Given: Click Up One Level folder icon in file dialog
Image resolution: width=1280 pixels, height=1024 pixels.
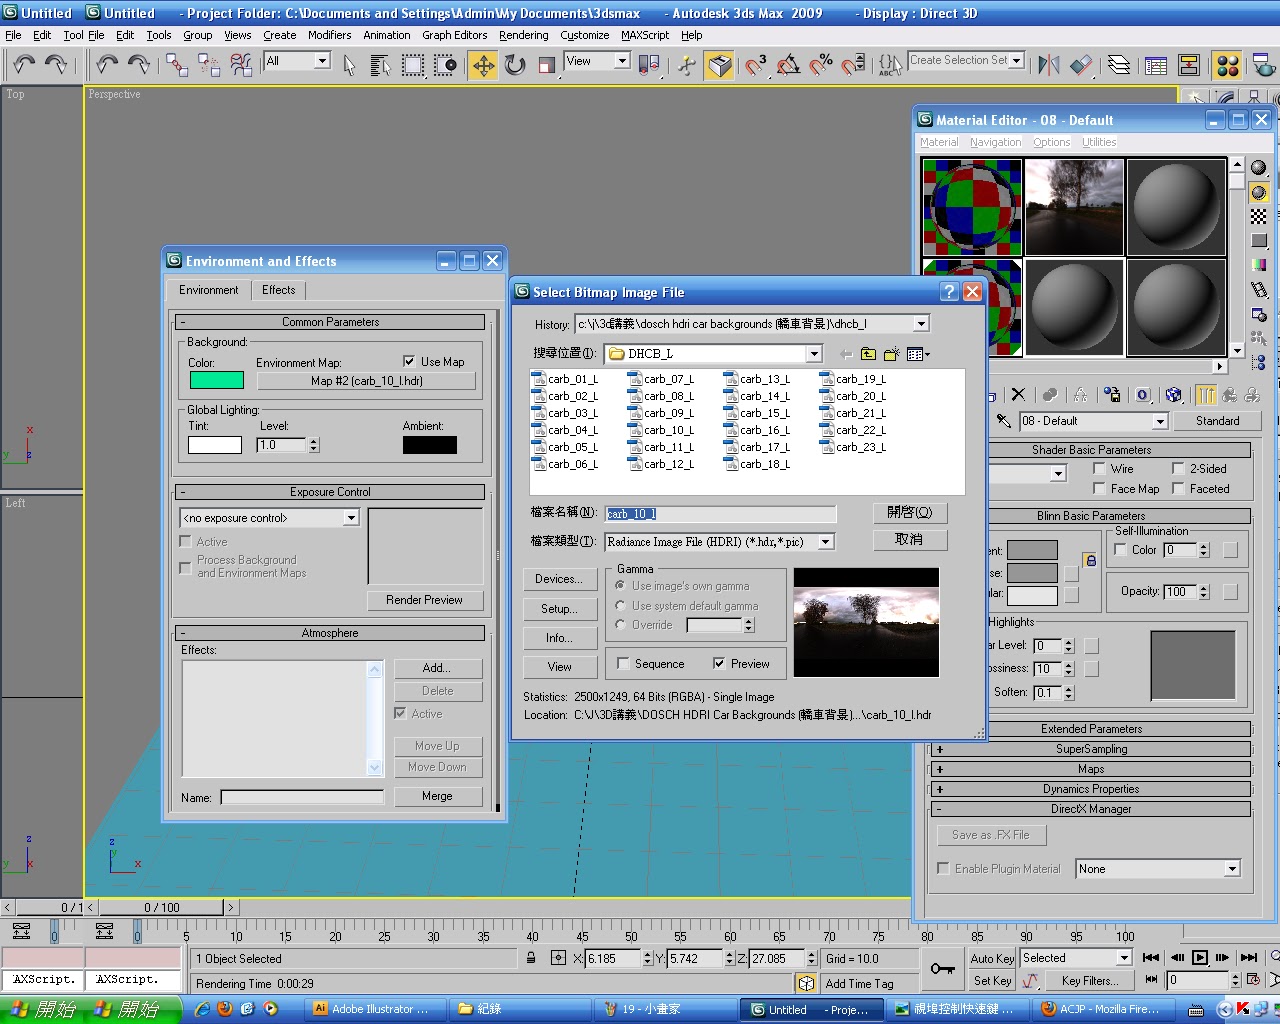Looking at the screenshot, I should (868, 354).
